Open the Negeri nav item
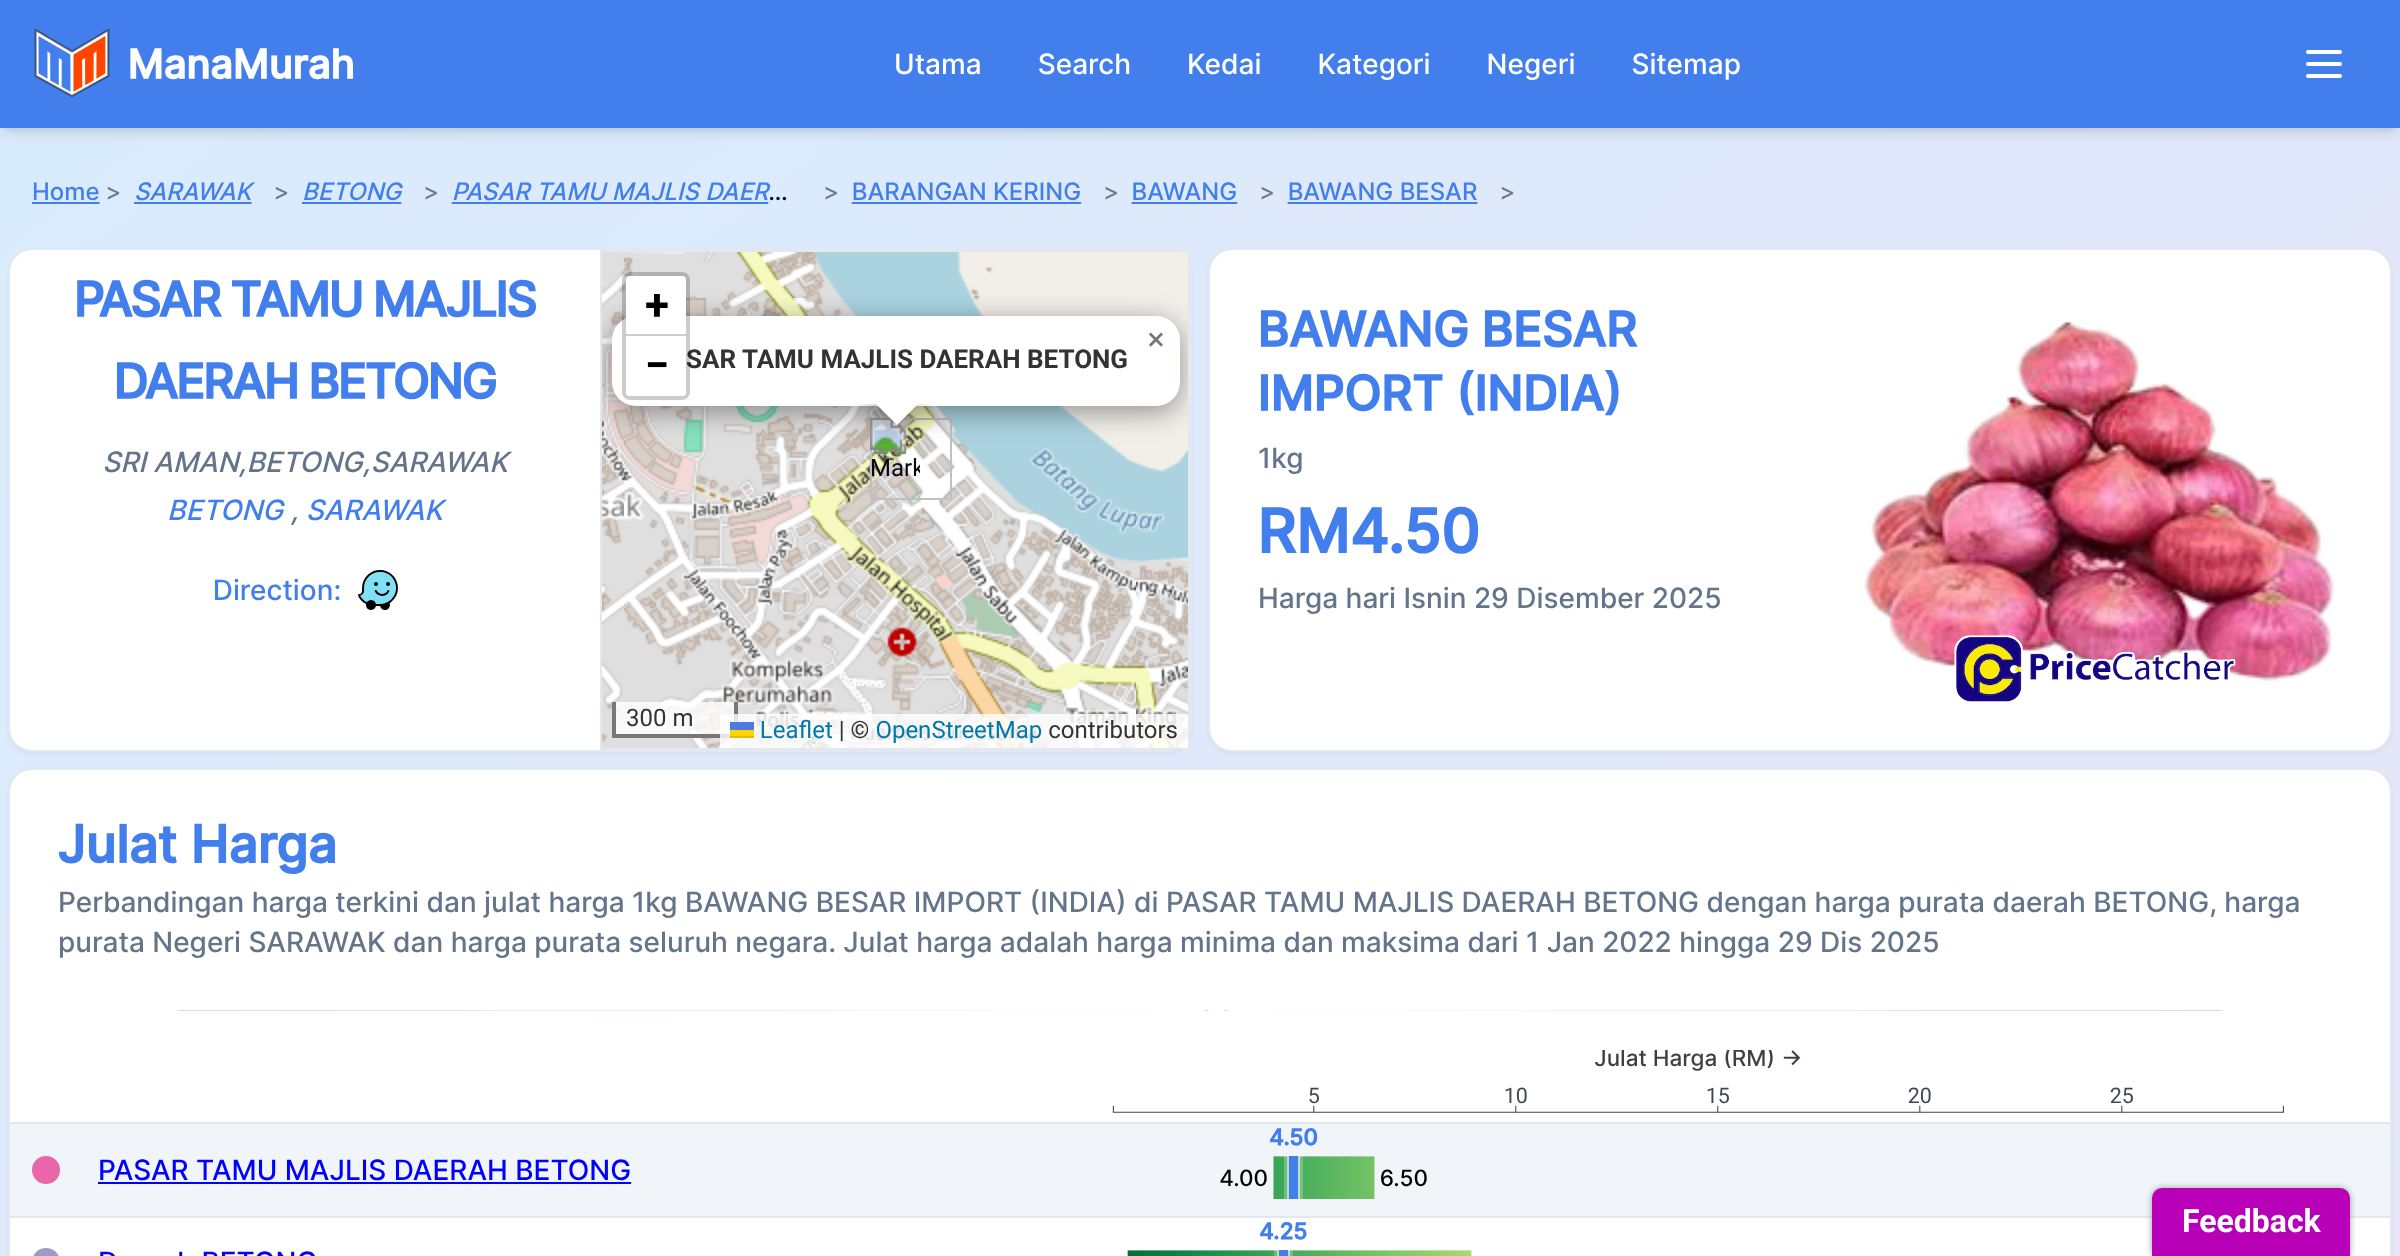Viewport: 2400px width, 1256px height. [x=1530, y=64]
